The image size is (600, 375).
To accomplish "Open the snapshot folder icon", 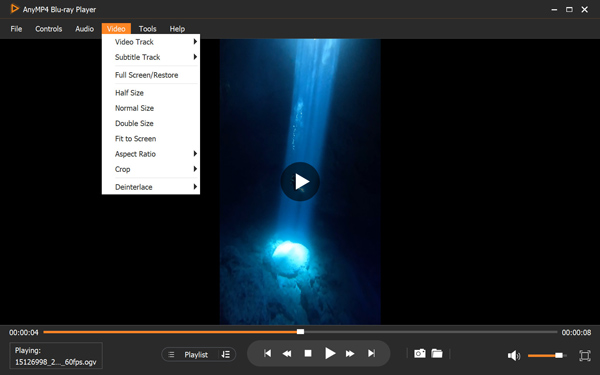I will click(x=437, y=353).
